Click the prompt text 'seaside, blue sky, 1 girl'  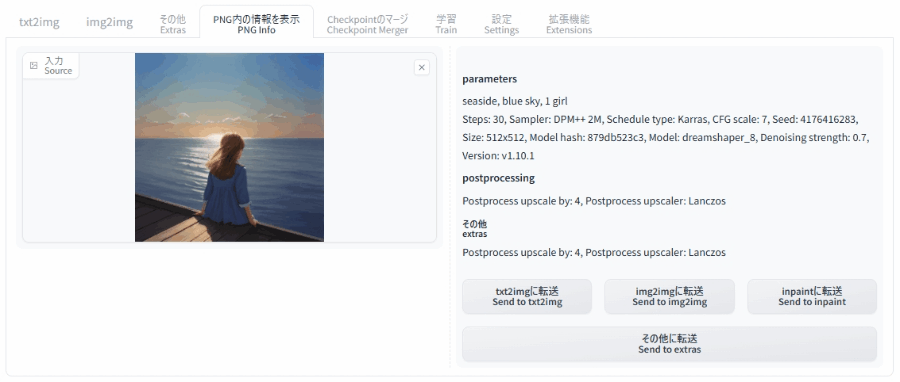(x=515, y=101)
